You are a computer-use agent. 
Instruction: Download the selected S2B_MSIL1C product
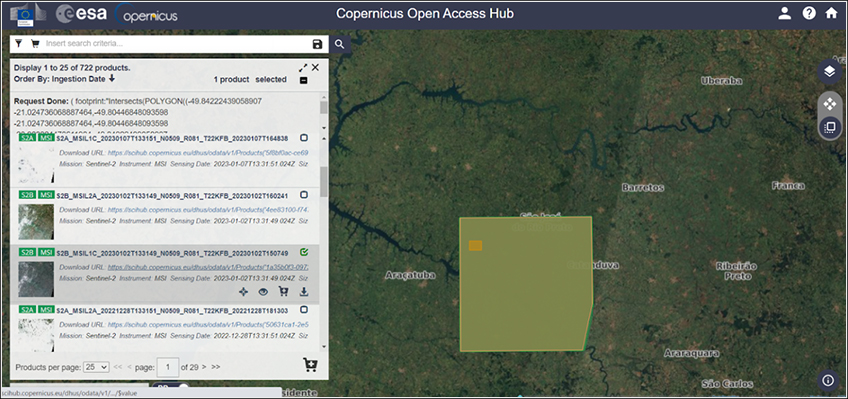304,292
